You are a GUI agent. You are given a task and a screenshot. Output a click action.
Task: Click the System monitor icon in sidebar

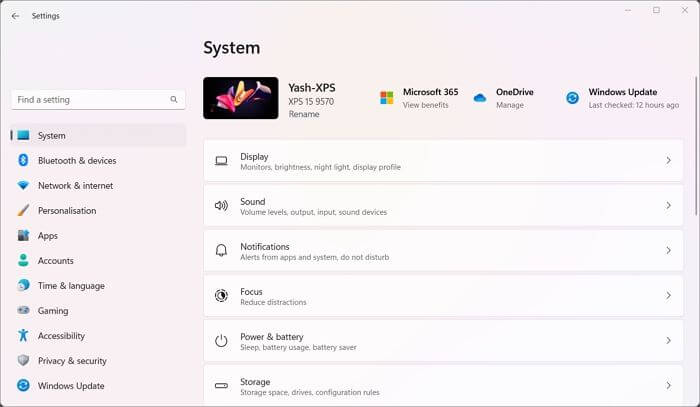pyautogui.click(x=23, y=135)
